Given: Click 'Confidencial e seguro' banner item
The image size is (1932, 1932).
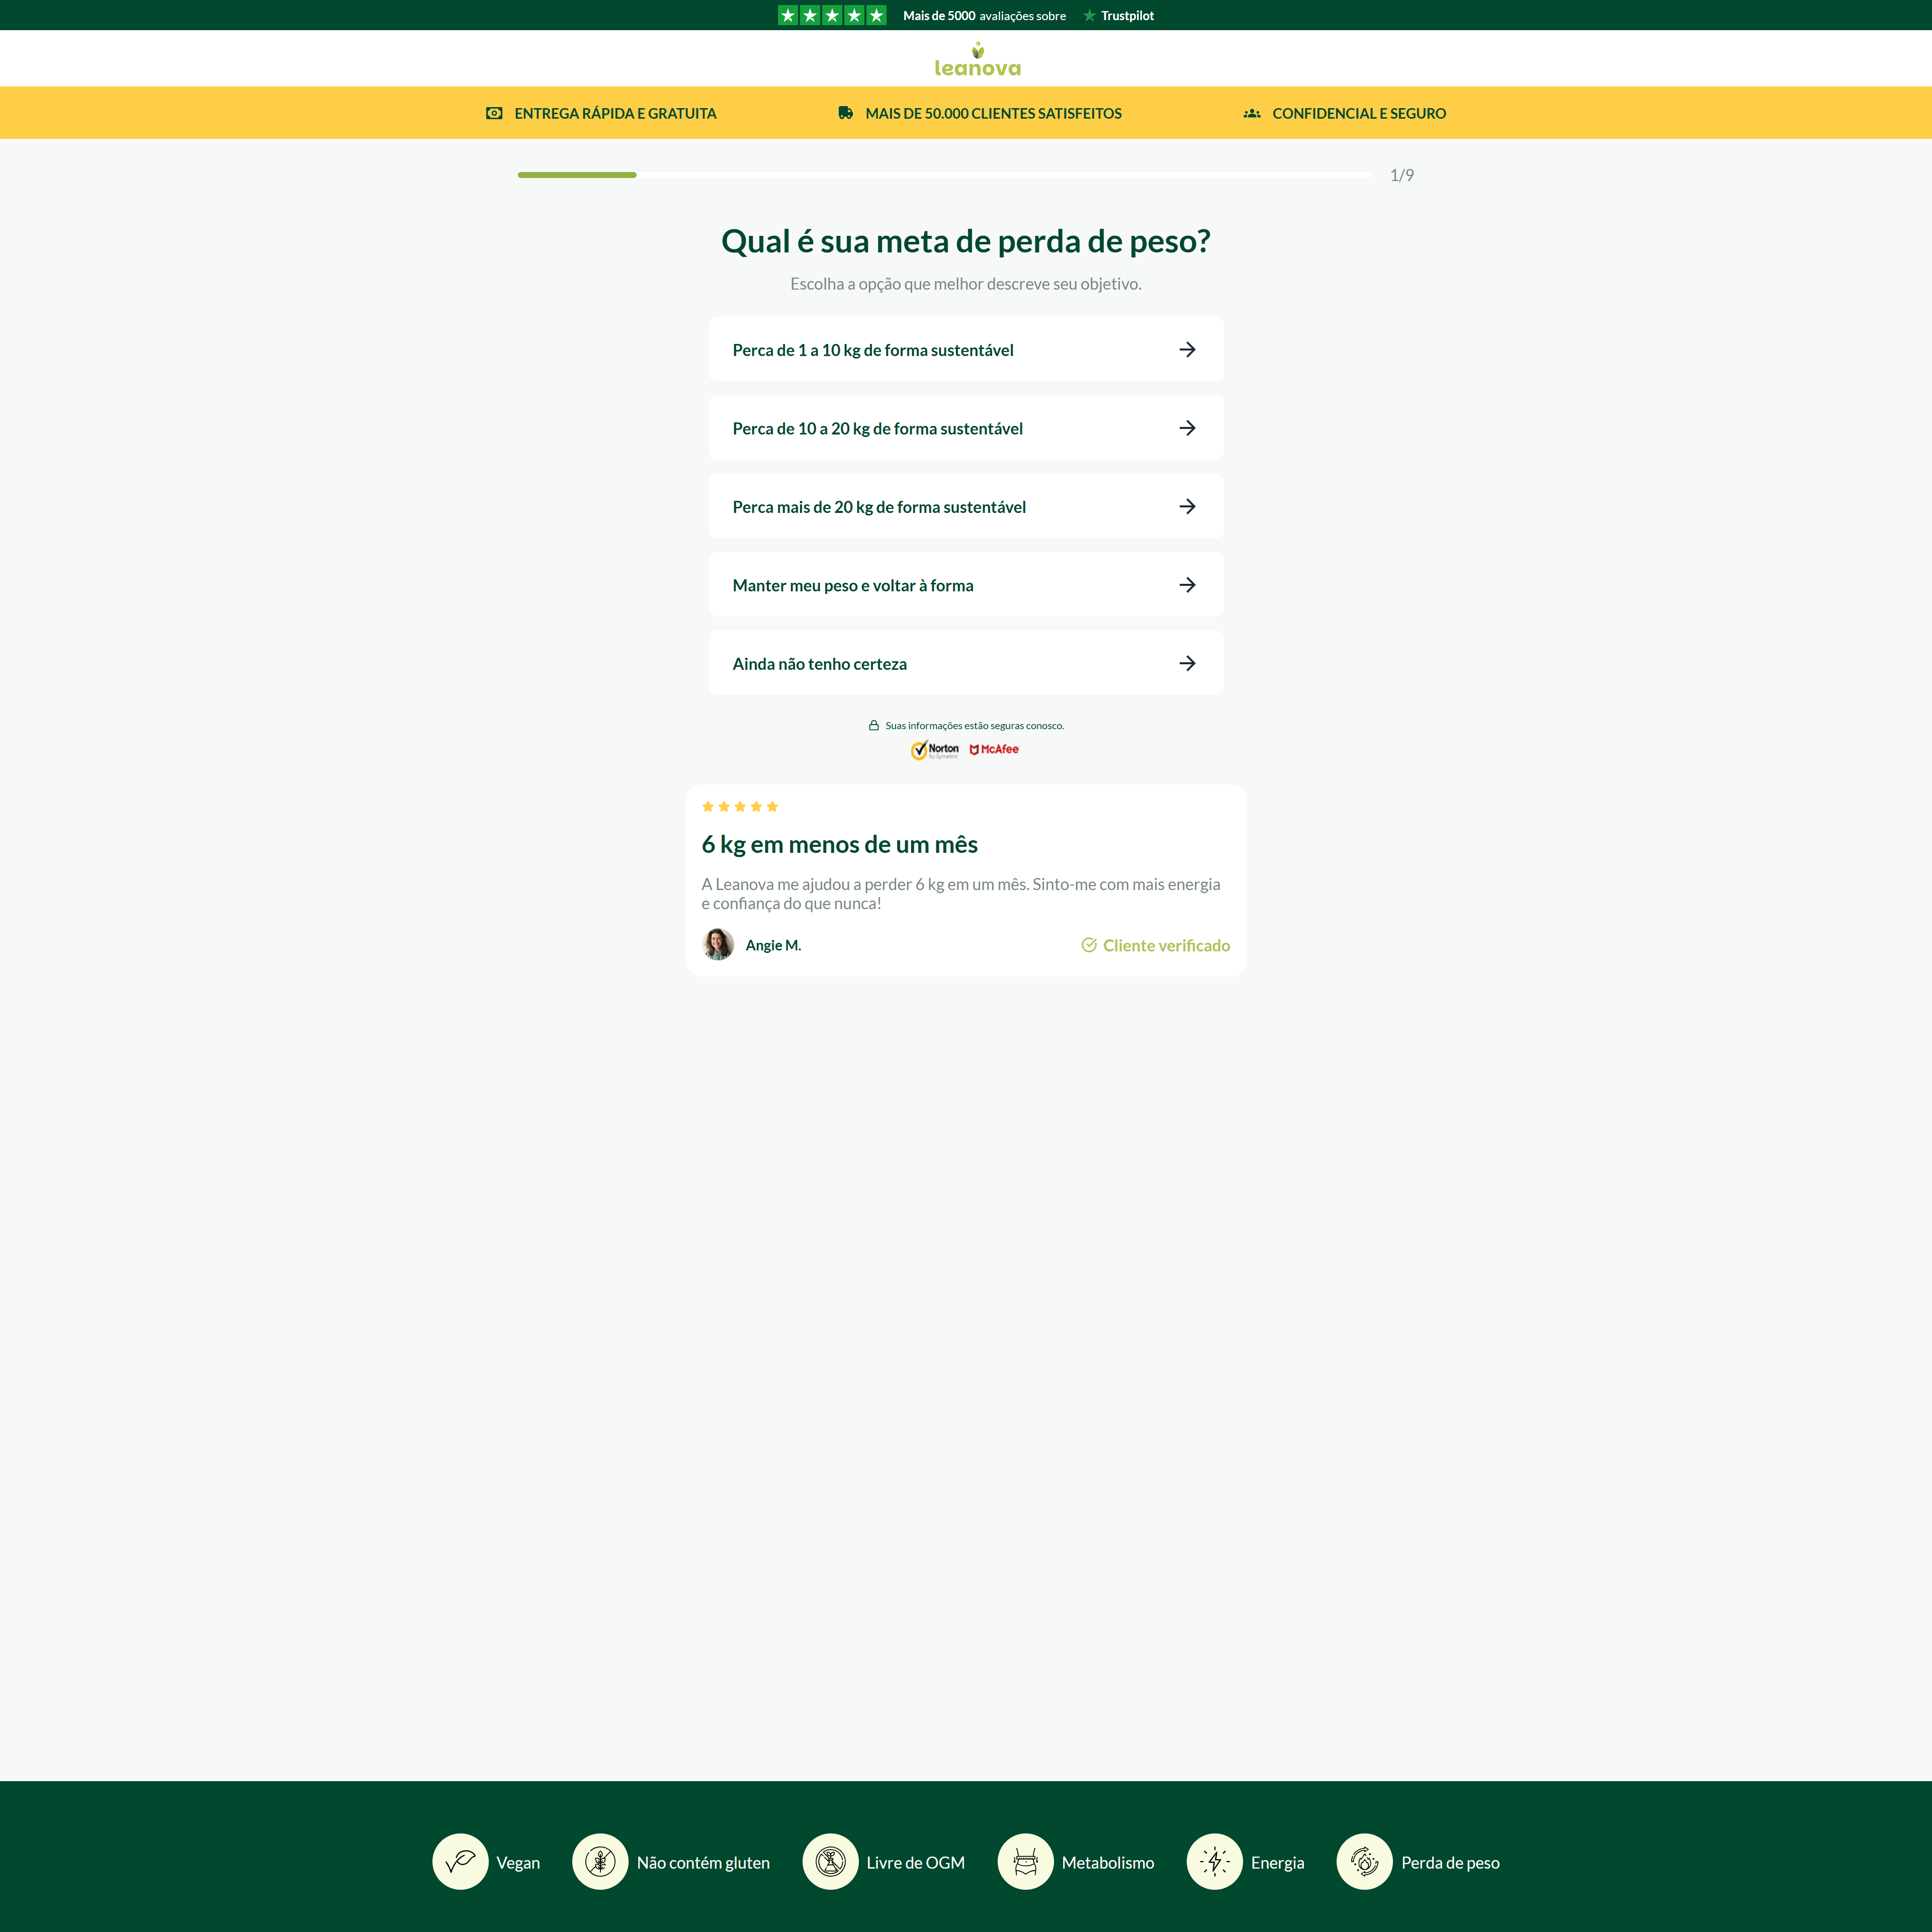Looking at the screenshot, I should click(x=1344, y=113).
